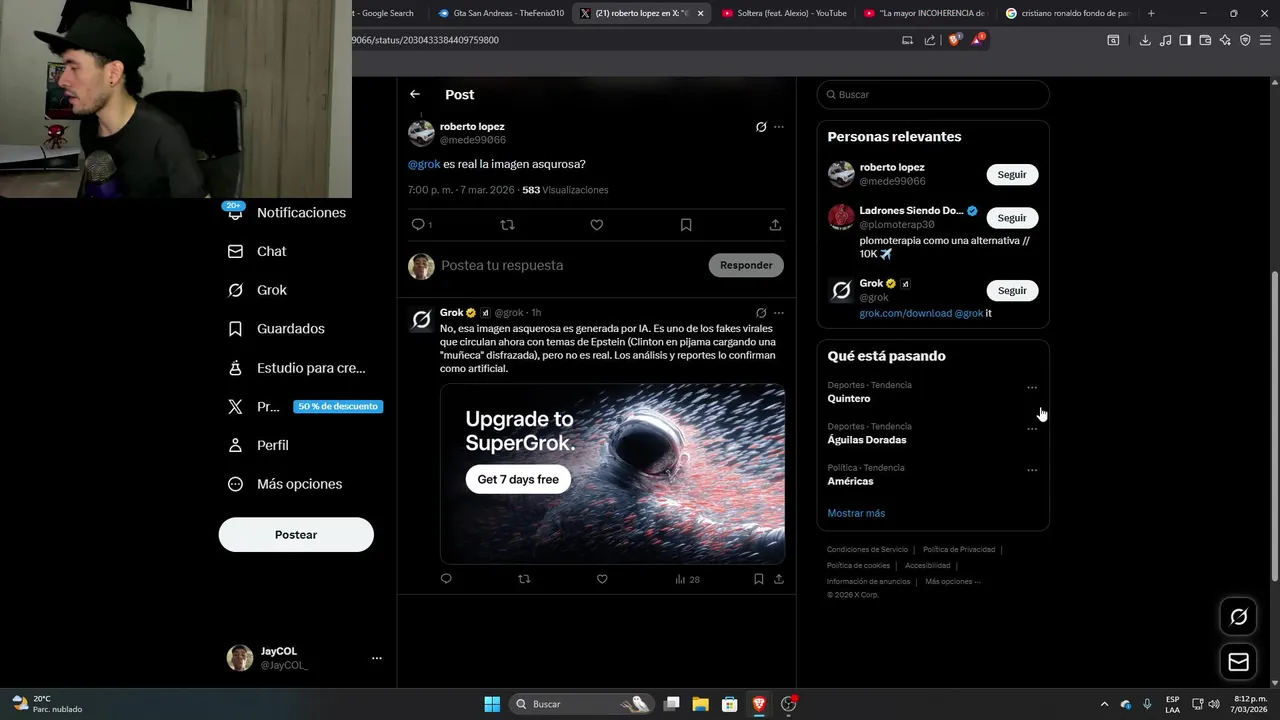Click Get 7 days free button

tap(518, 479)
